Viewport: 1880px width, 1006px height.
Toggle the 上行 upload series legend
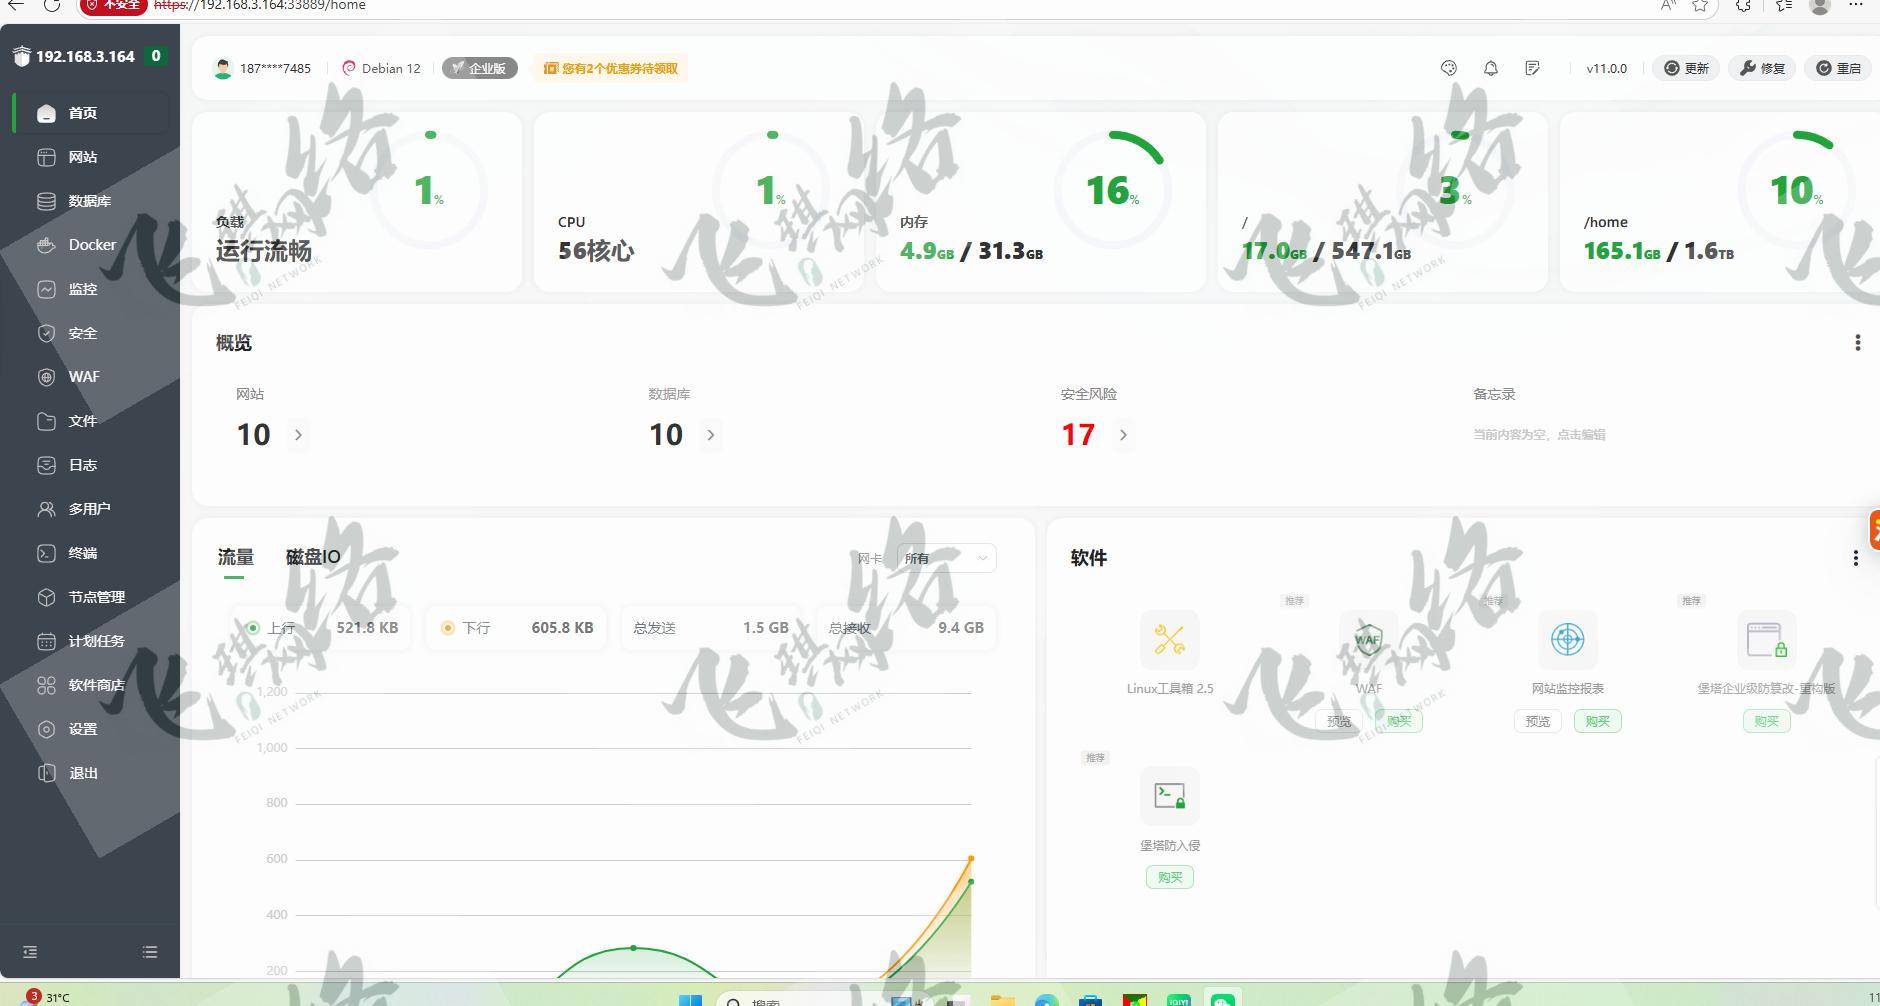[320, 628]
